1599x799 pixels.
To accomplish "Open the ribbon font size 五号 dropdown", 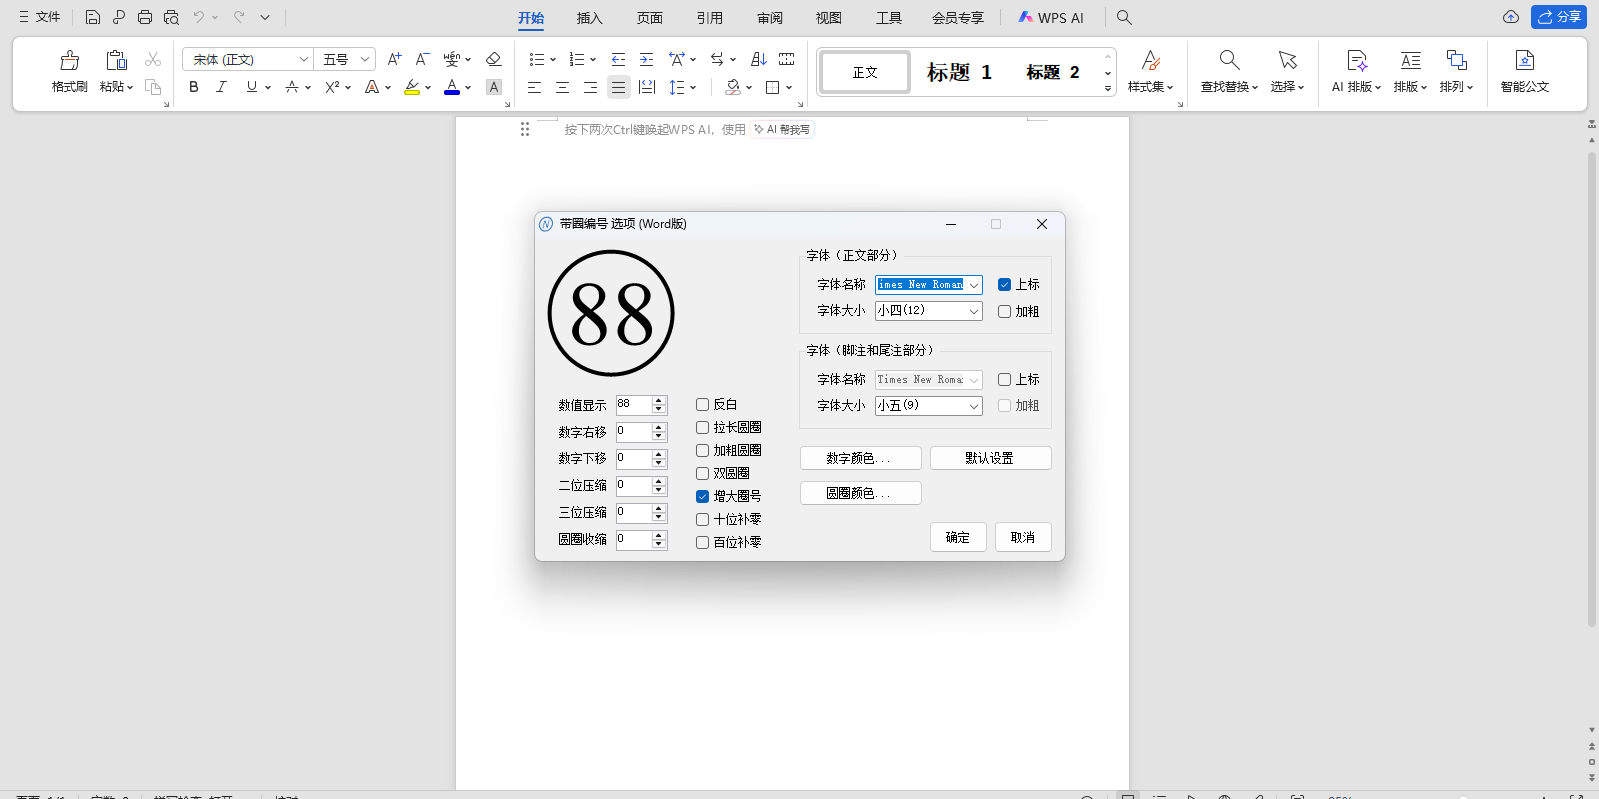I will [365, 59].
